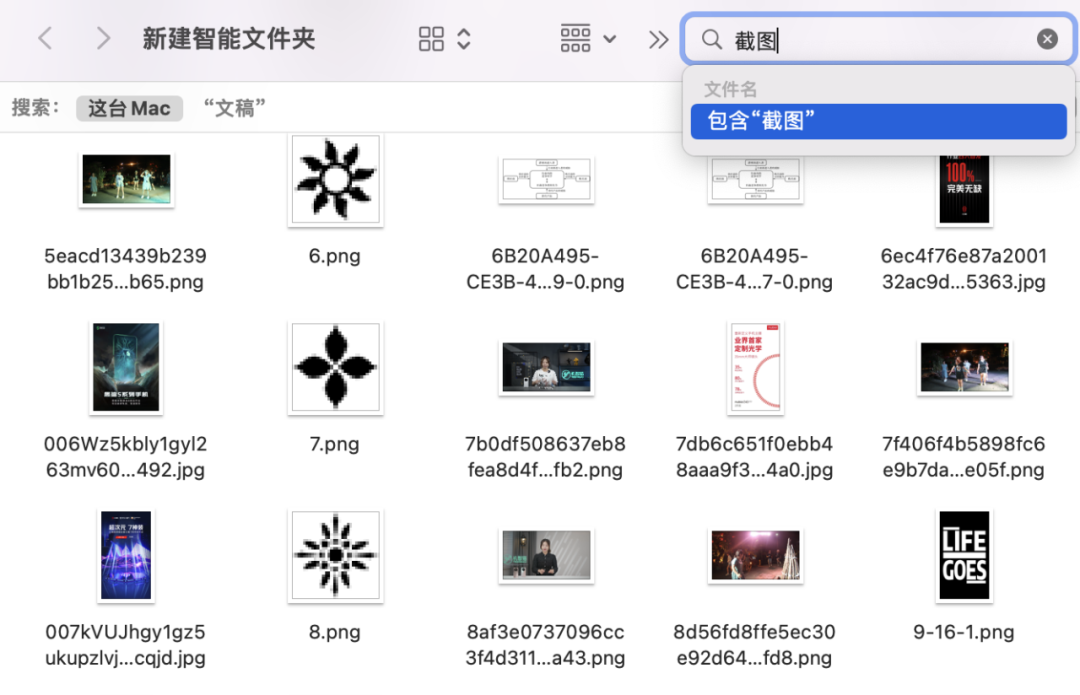1080x695 pixels.
Task: Clear the search field with the x icon
Action: point(1047,38)
